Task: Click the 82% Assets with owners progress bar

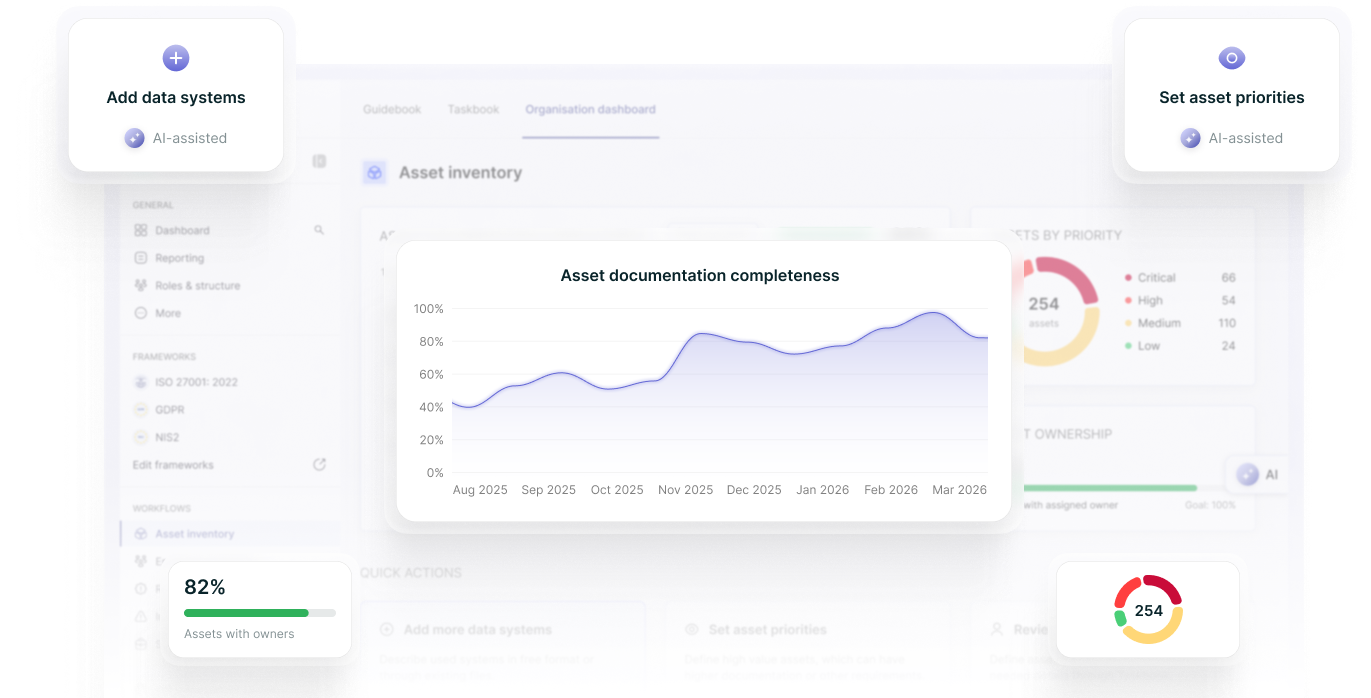Action: point(260,613)
